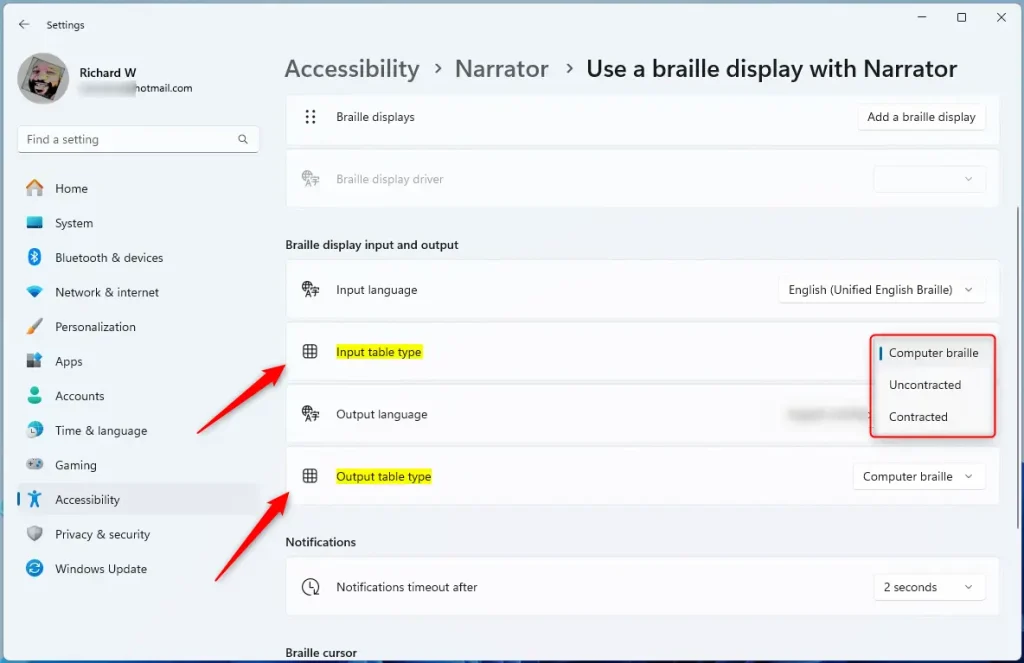Click the Accounts person icon

click(x=35, y=395)
